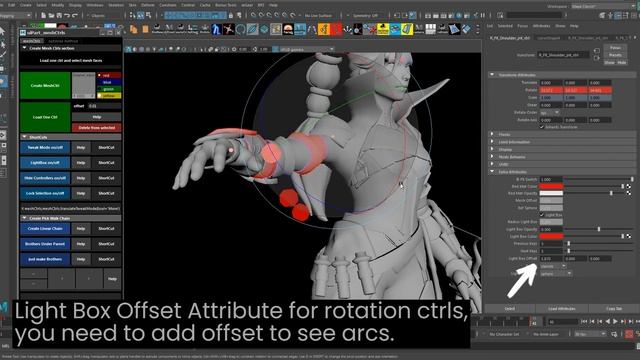Click the Red Mat Color swatch
The image size is (640, 360).
coord(551,187)
